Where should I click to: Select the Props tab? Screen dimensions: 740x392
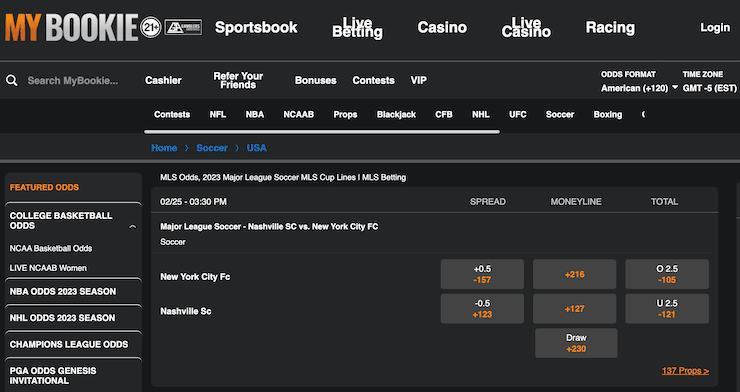pyautogui.click(x=345, y=115)
